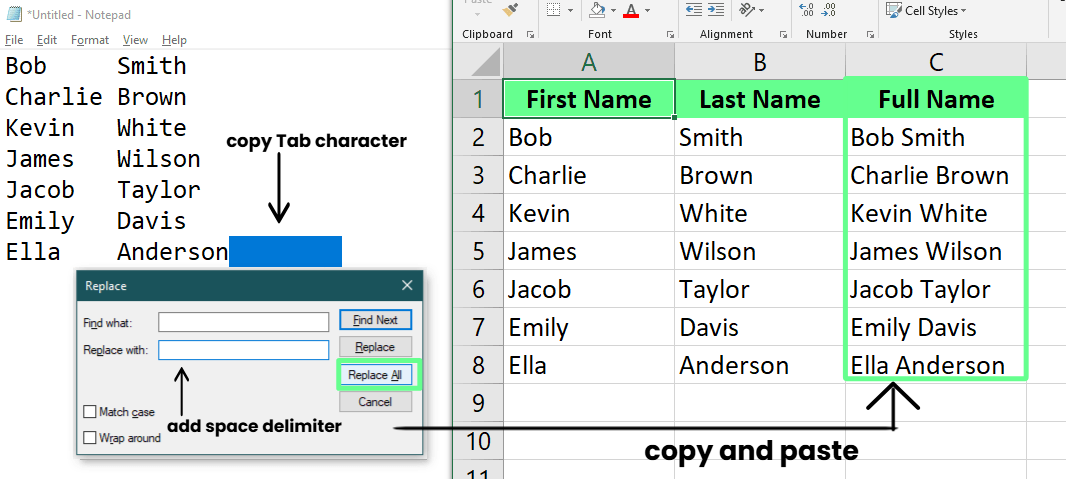
Task: Click the Font Color letter A icon
Action: (x=632, y=10)
